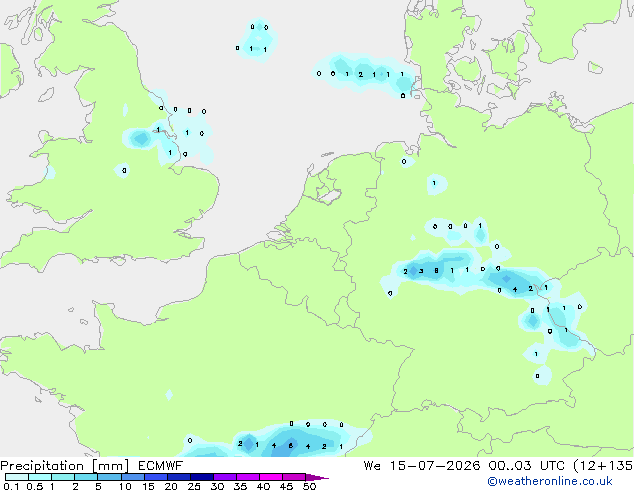The image size is (634, 490).
Task: Click the '25' legend scale label
Action: (194, 486)
